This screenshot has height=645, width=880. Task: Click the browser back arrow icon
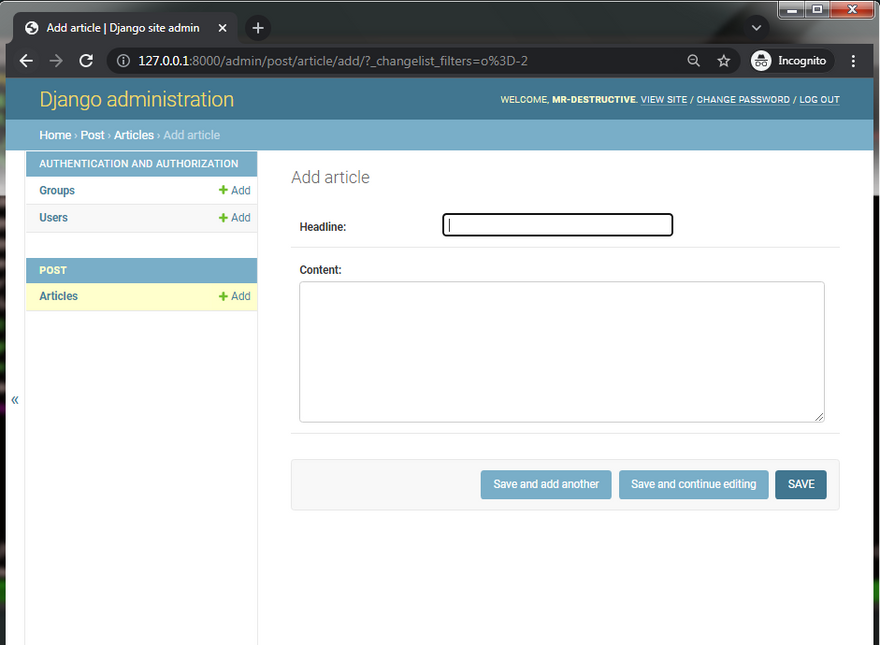[x=26, y=61]
